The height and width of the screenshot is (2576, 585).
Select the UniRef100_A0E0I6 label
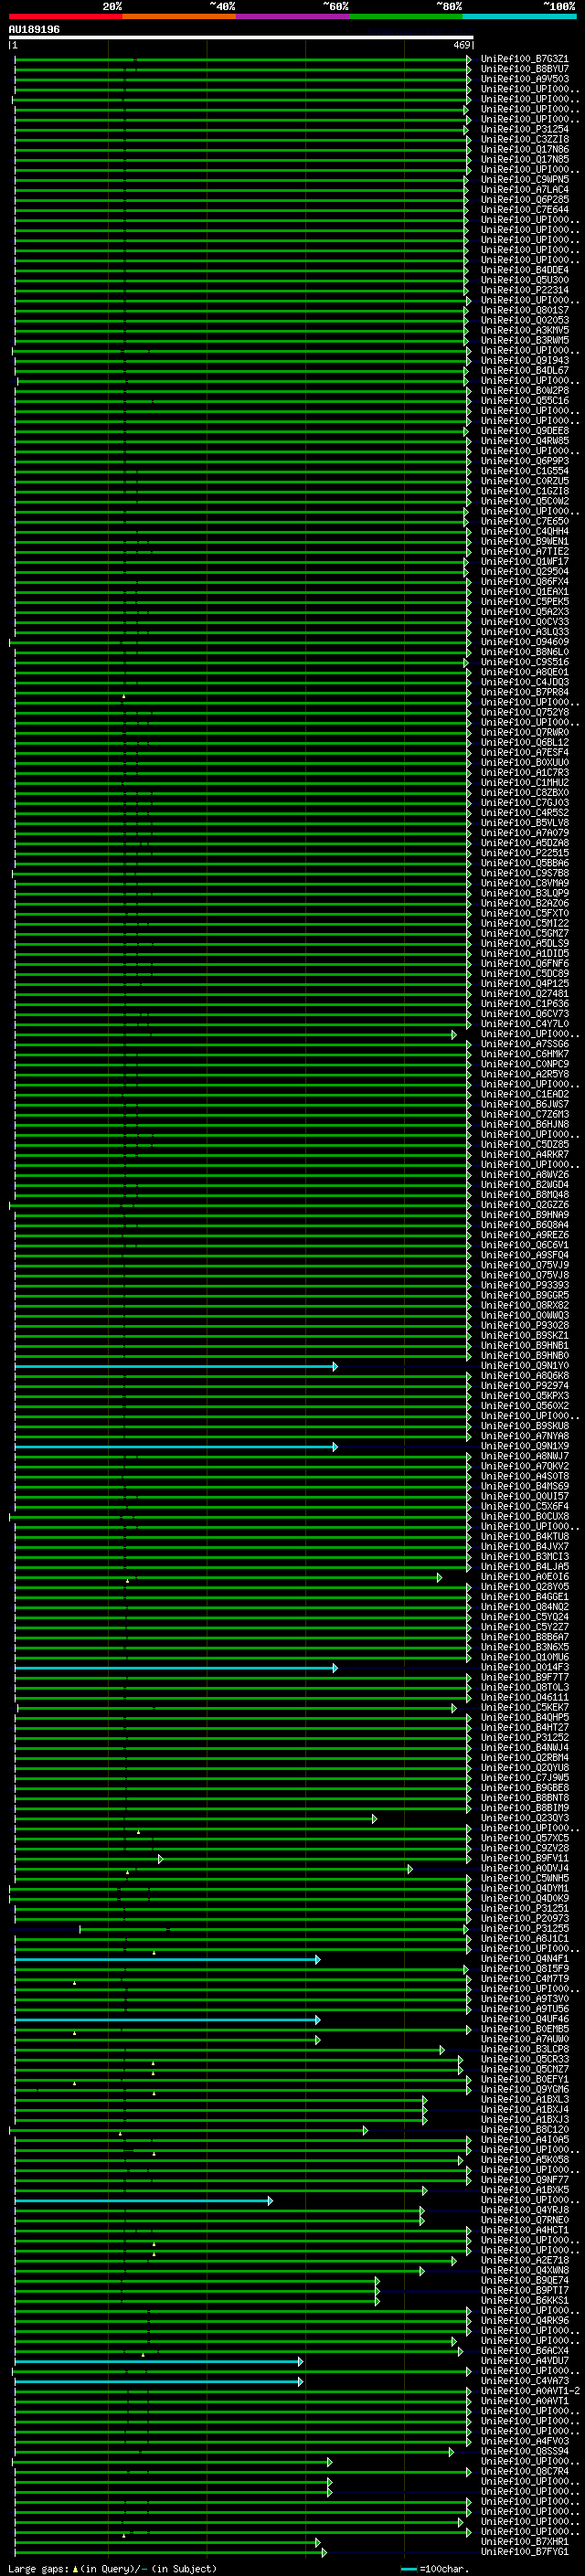(525, 1577)
